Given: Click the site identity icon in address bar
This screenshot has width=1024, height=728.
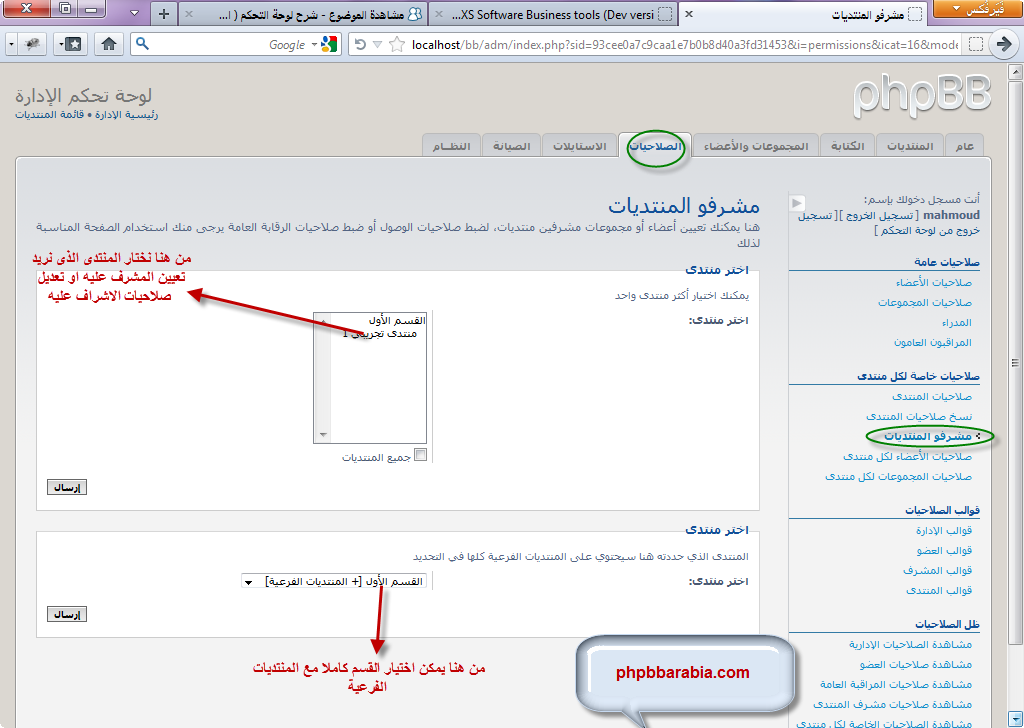Looking at the screenshot, I should [x=976, y=44].
